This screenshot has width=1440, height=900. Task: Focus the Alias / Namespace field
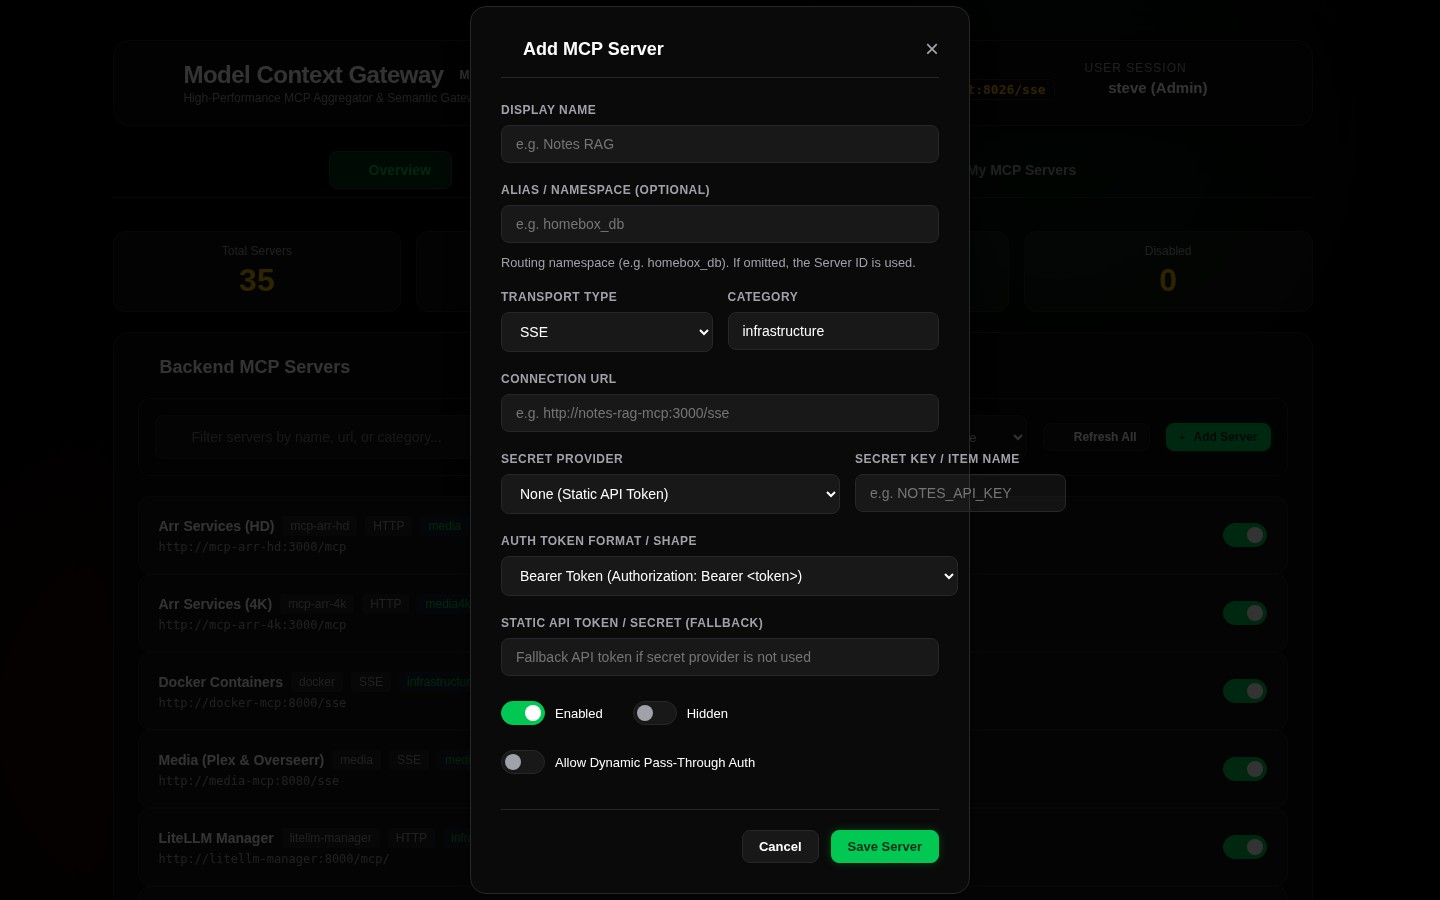point(720,224)
